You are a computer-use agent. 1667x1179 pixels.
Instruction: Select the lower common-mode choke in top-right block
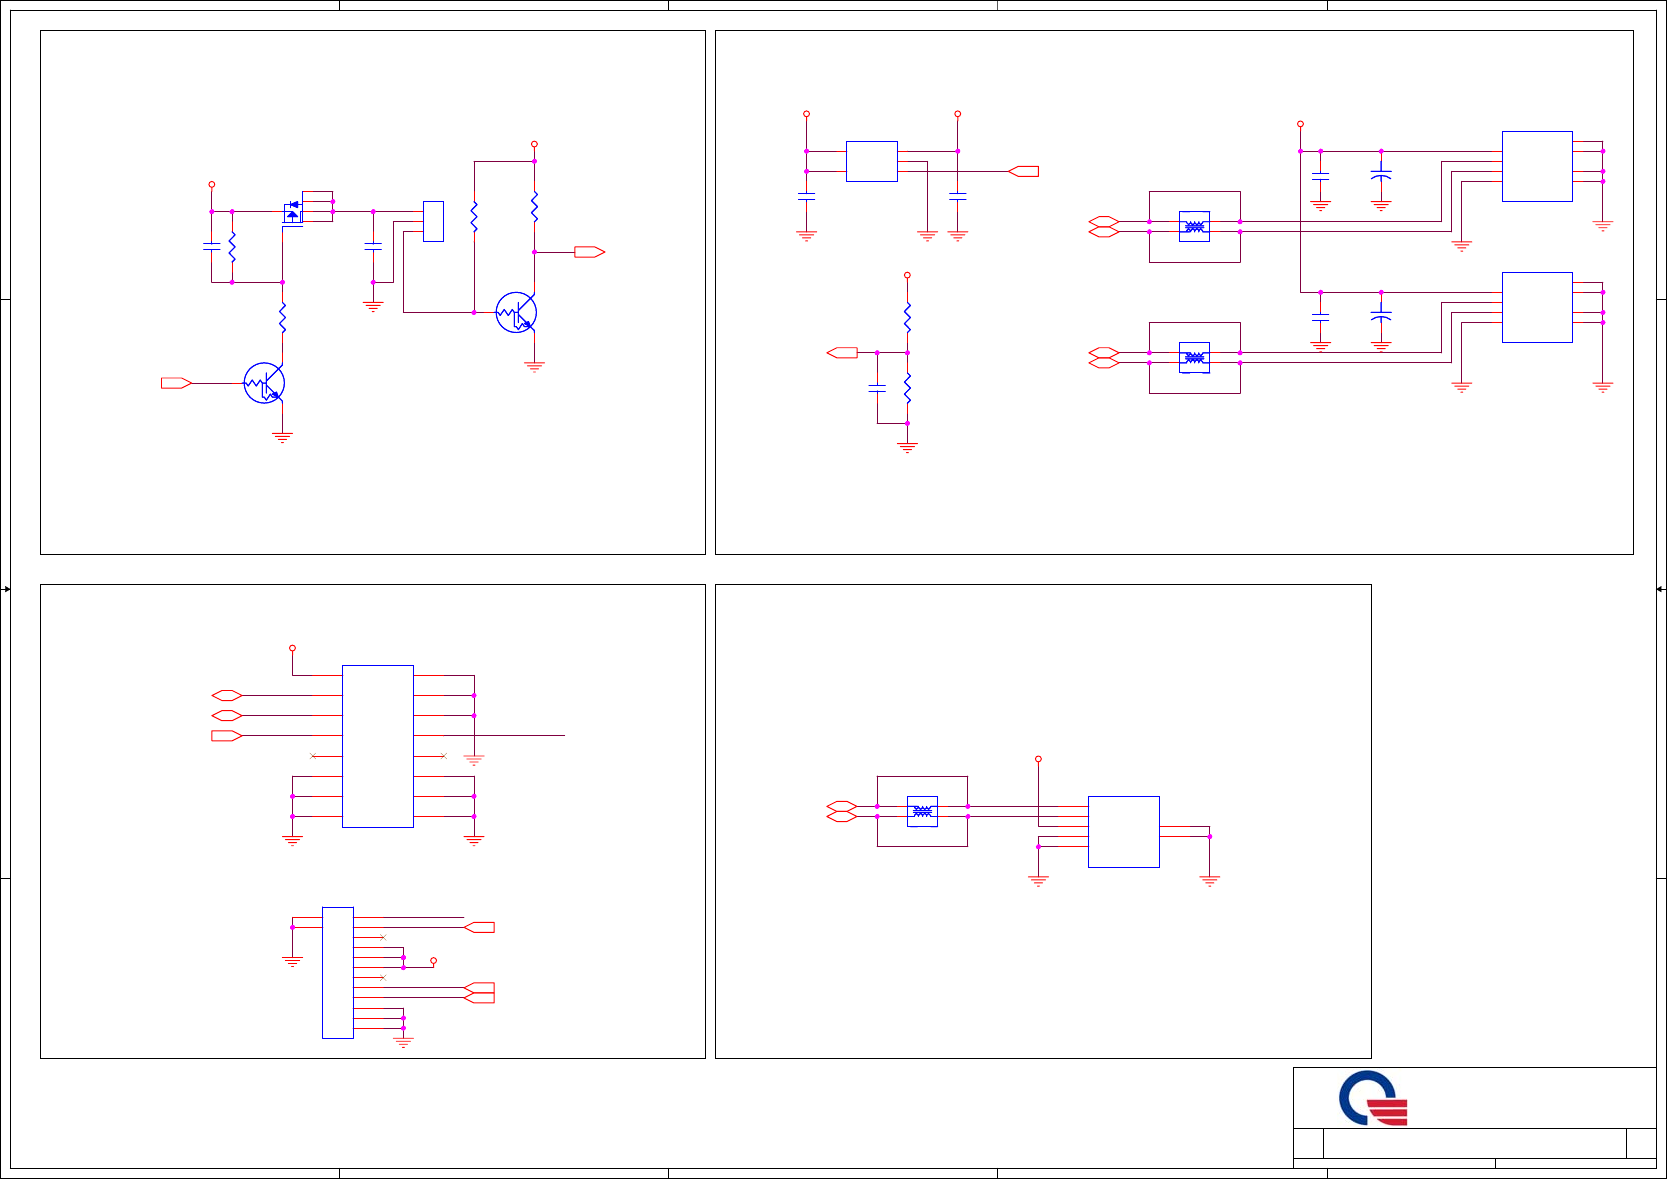(1194, 358)
